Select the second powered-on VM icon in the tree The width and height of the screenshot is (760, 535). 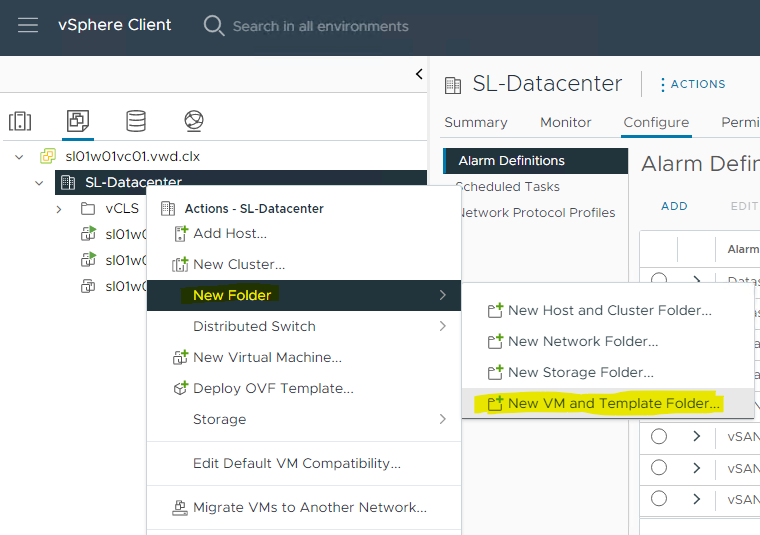[88, 260]
